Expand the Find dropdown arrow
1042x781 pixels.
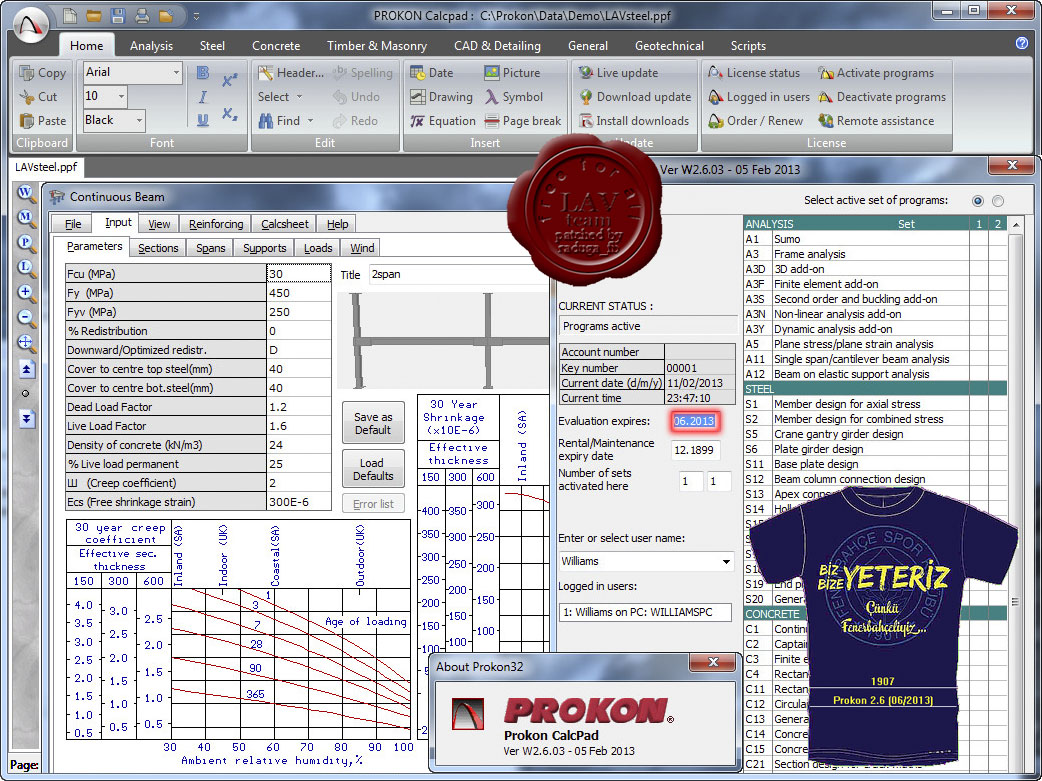(310, 121)
